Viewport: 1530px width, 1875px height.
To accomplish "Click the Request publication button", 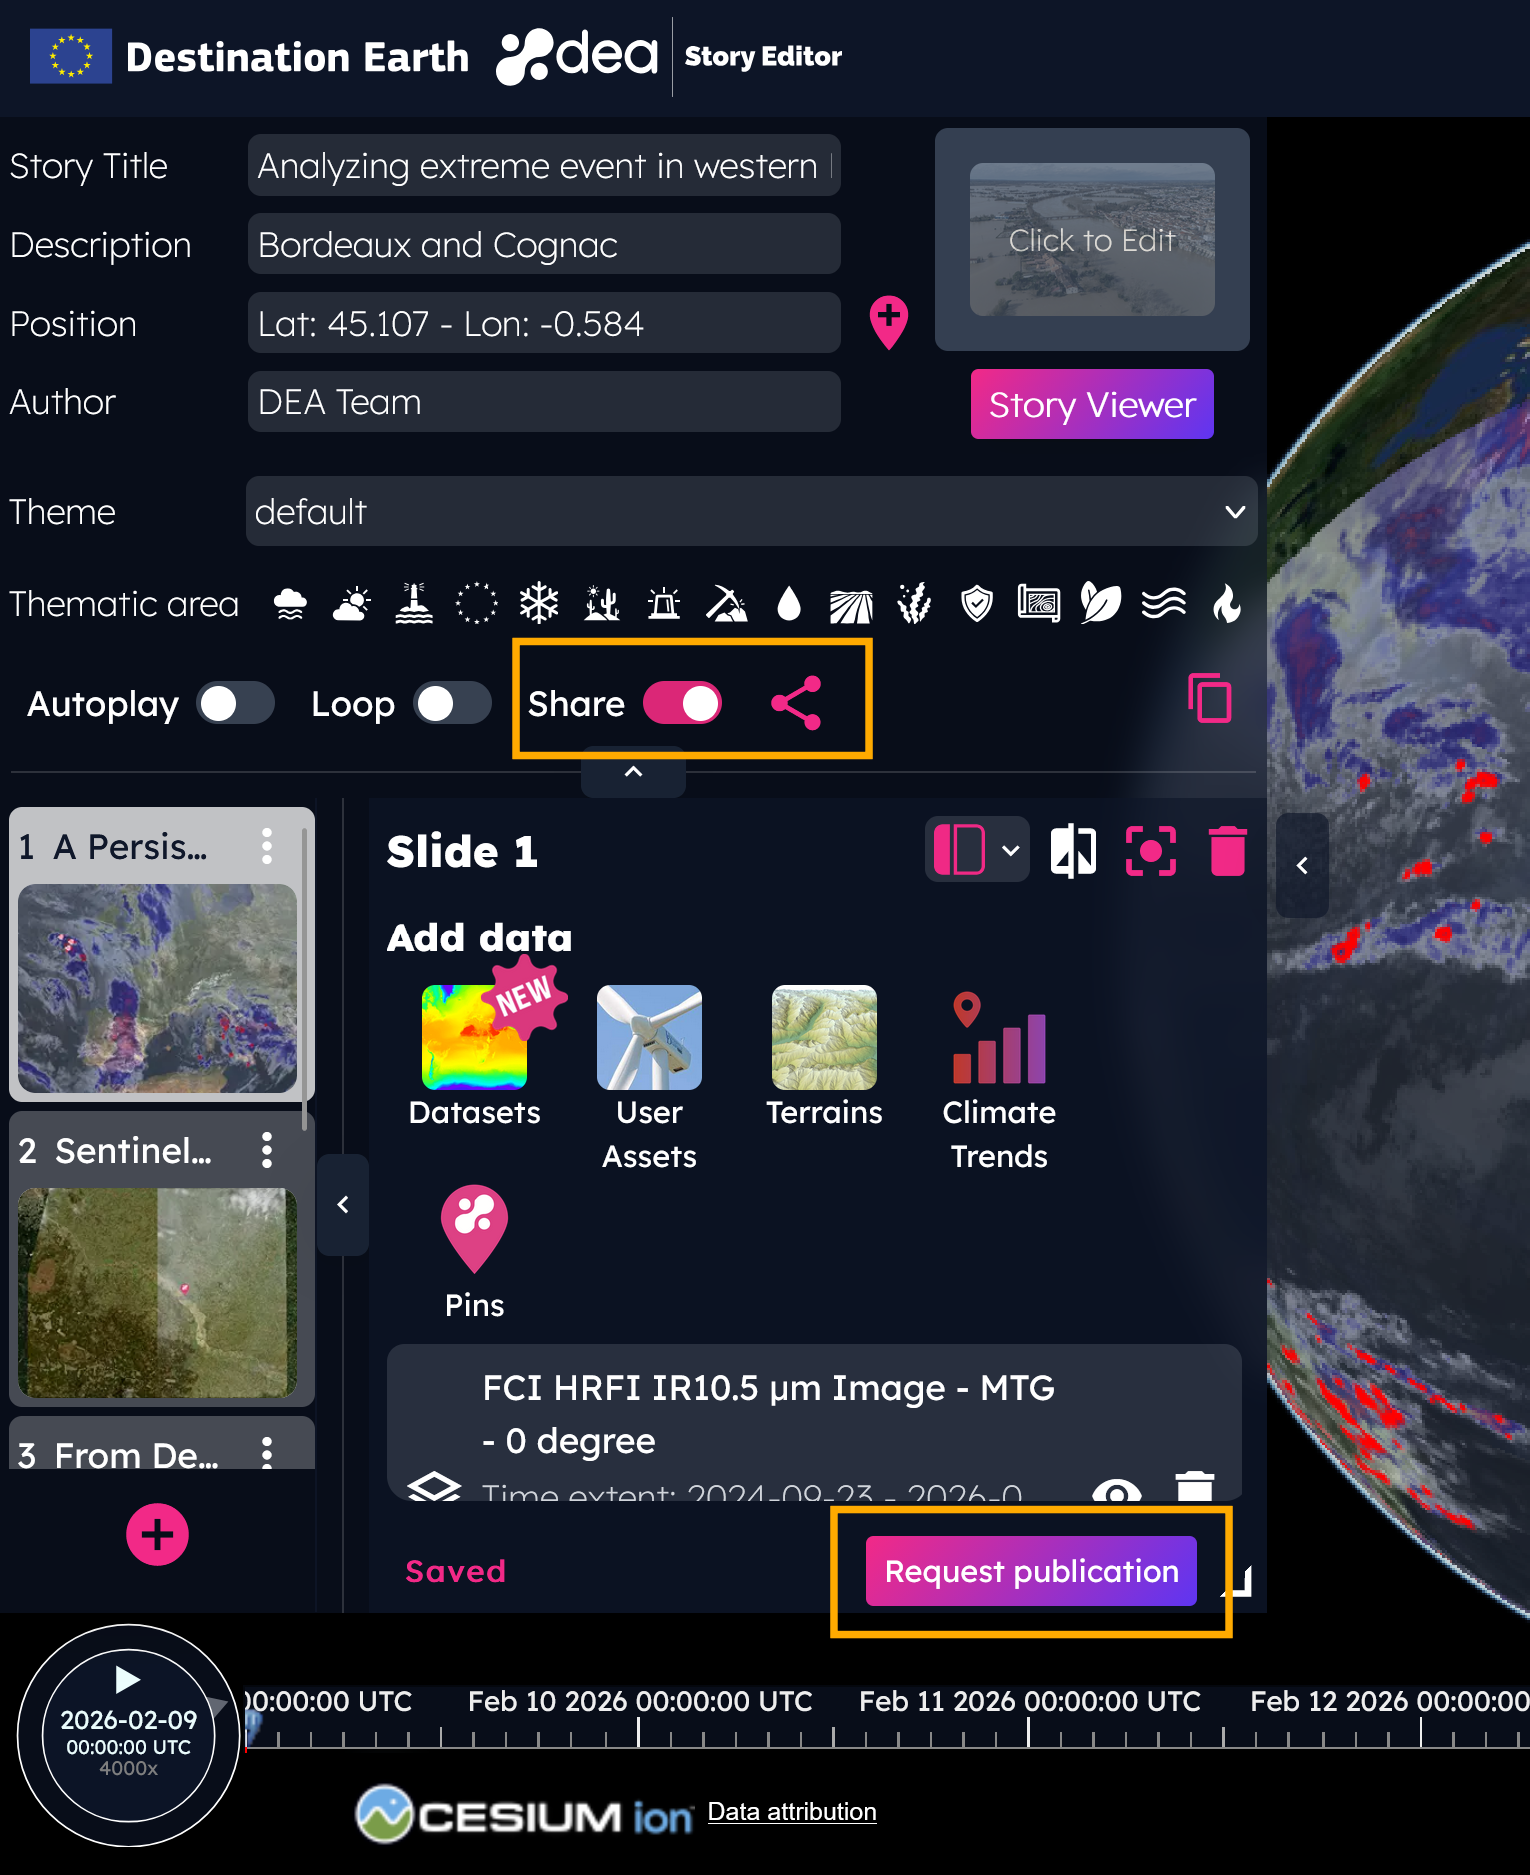I will (1031, 1571).
